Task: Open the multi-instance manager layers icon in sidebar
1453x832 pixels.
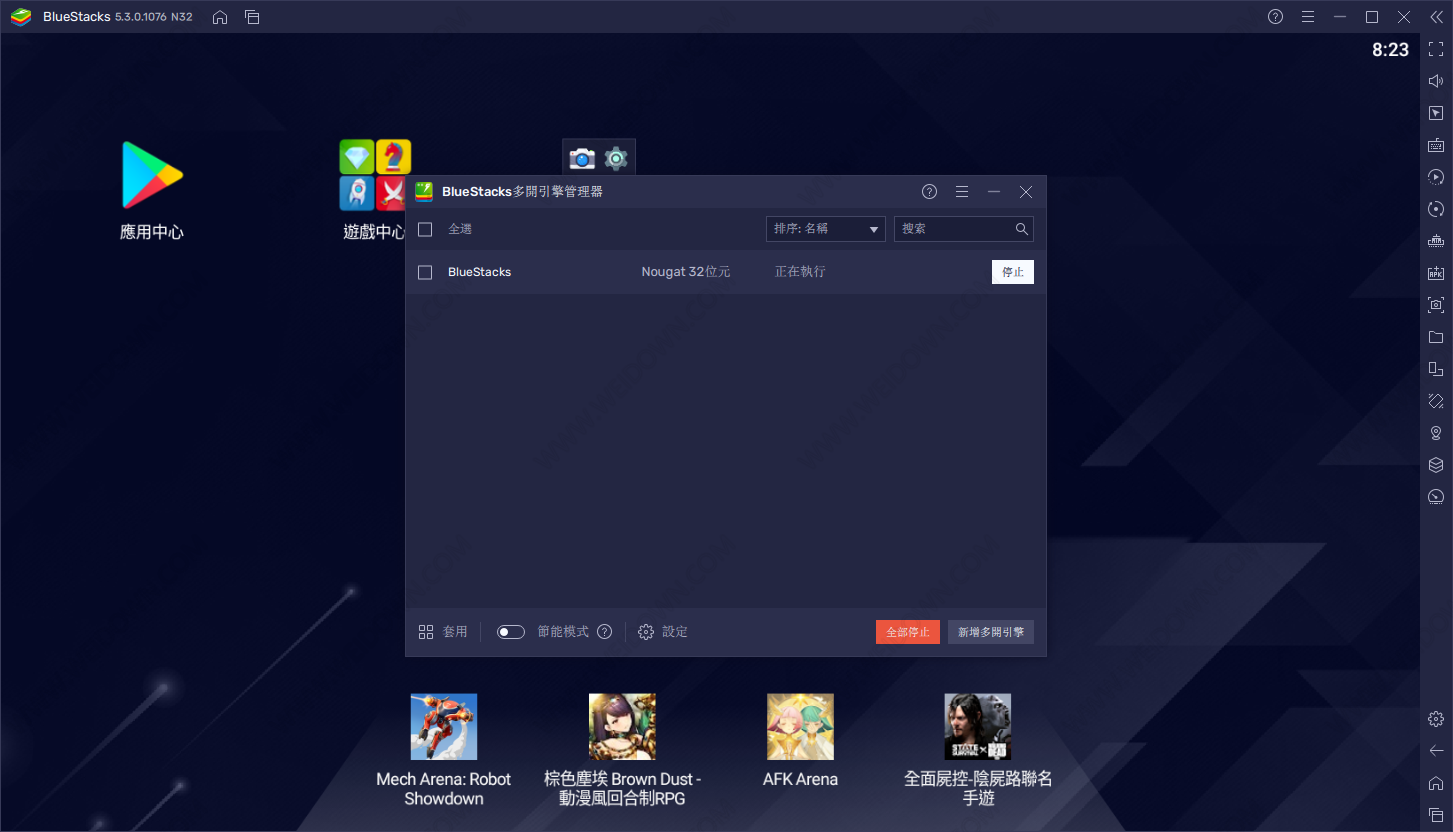Action: click(x=1436, y=465)
